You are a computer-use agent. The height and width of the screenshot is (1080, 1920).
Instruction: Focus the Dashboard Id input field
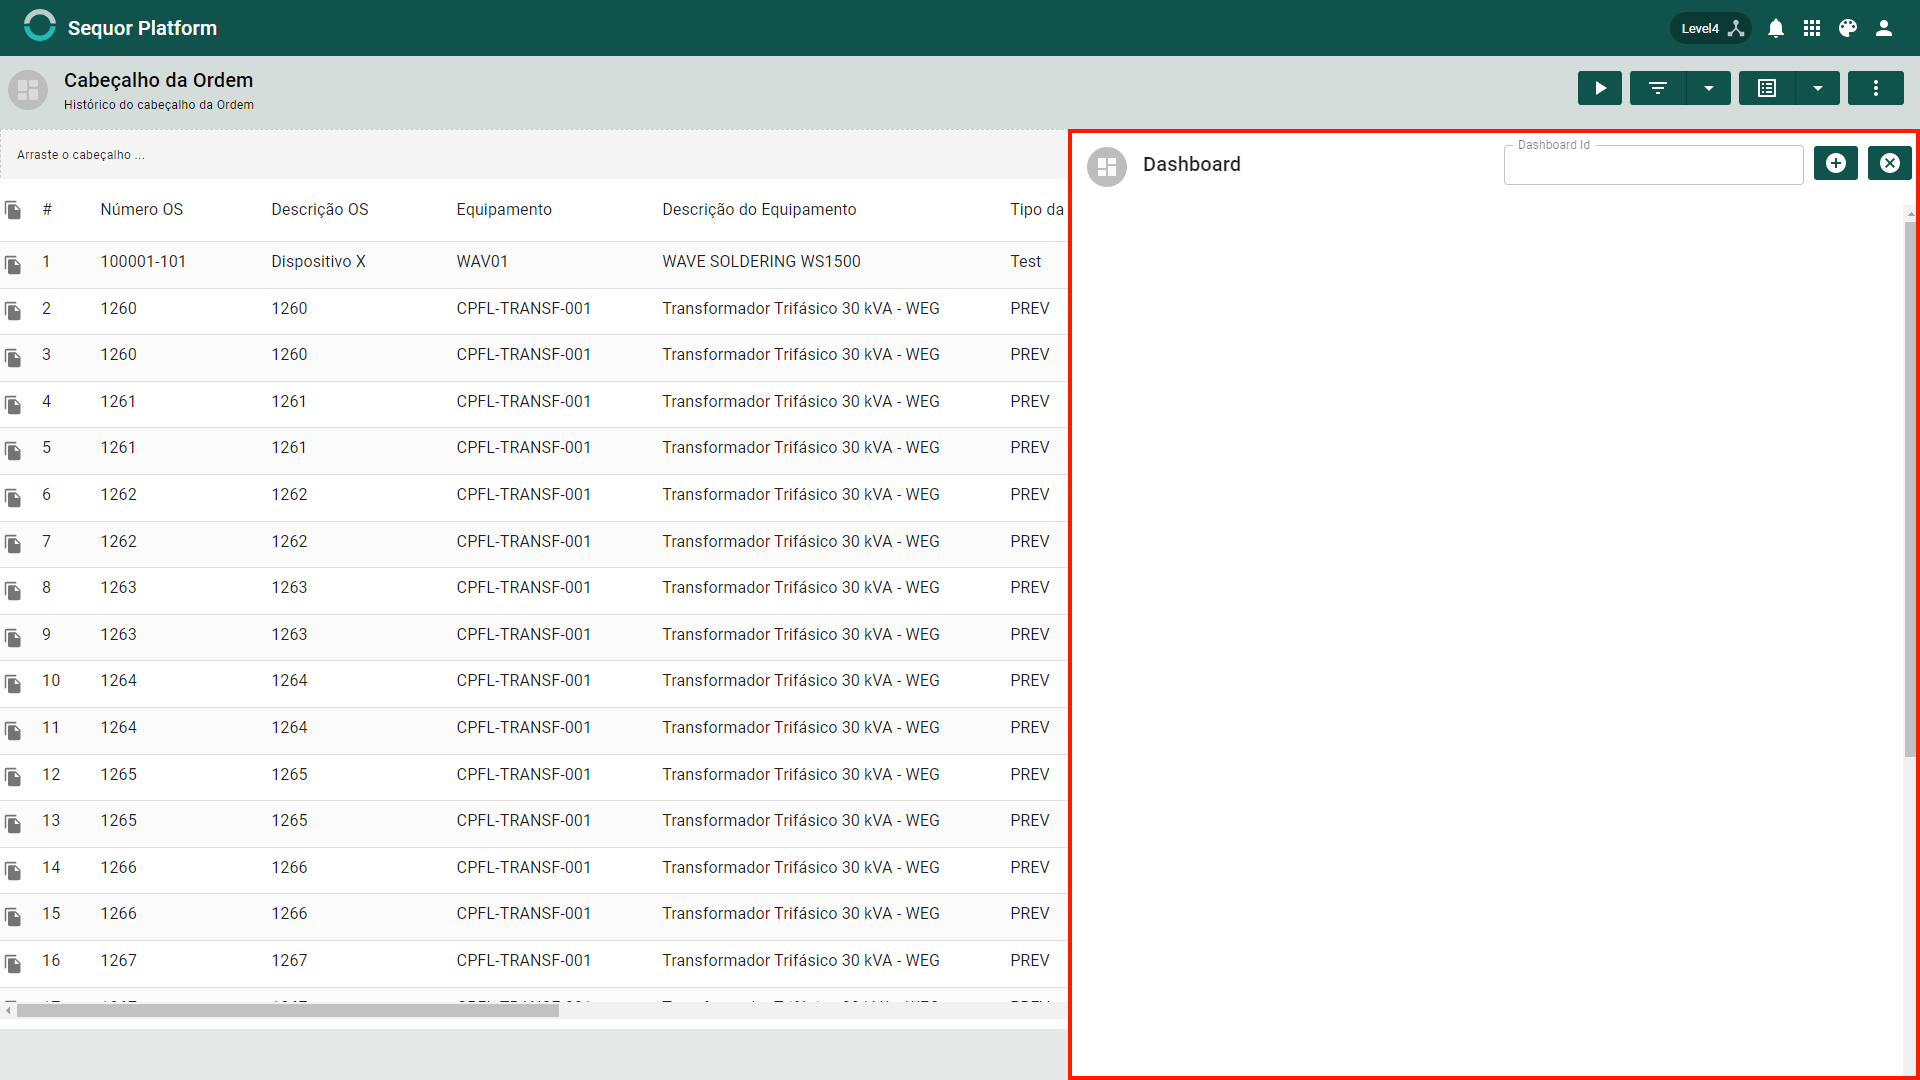1654,165
